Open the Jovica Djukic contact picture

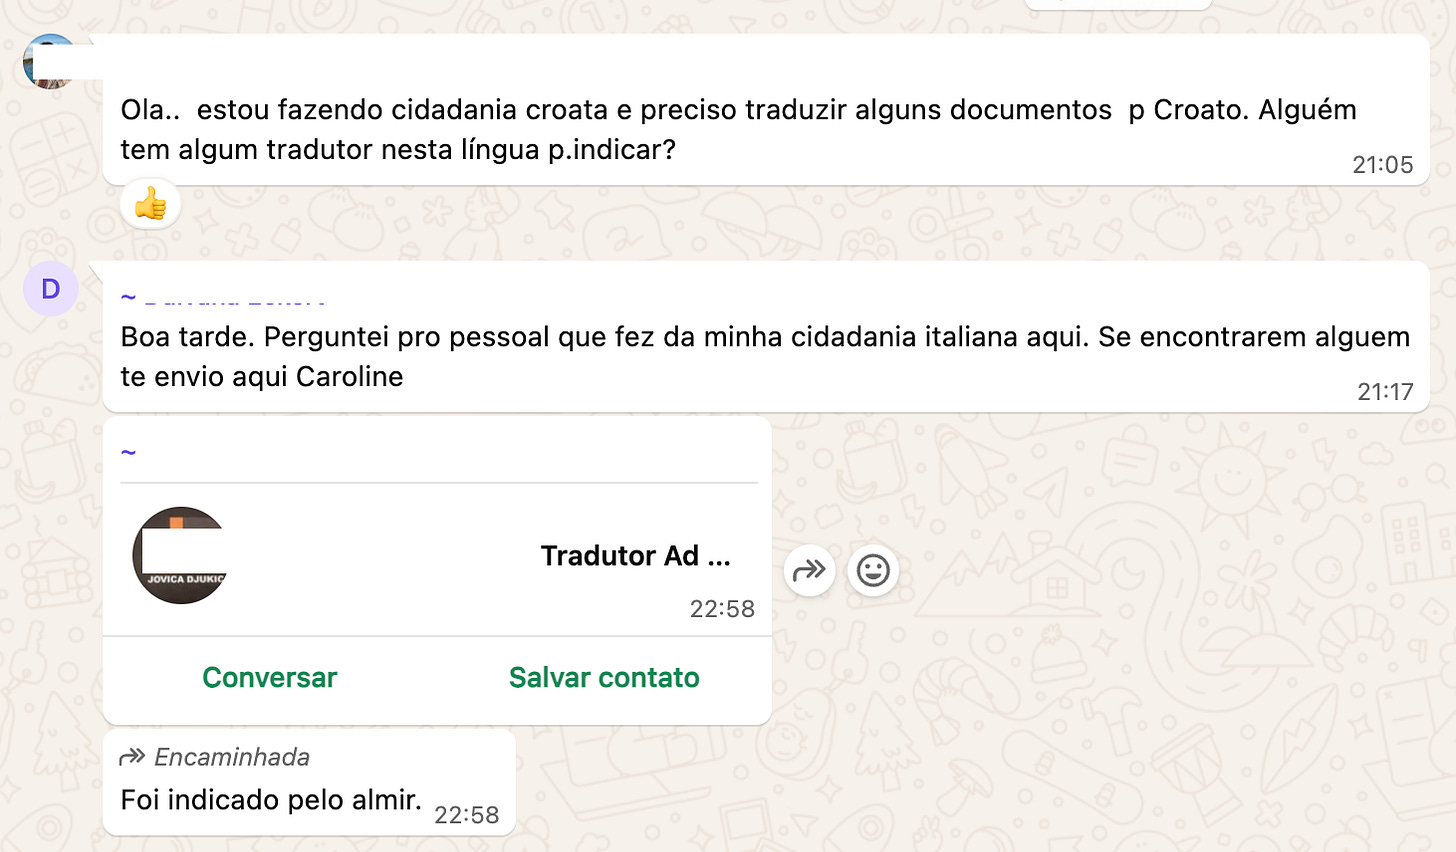[181, 555]
